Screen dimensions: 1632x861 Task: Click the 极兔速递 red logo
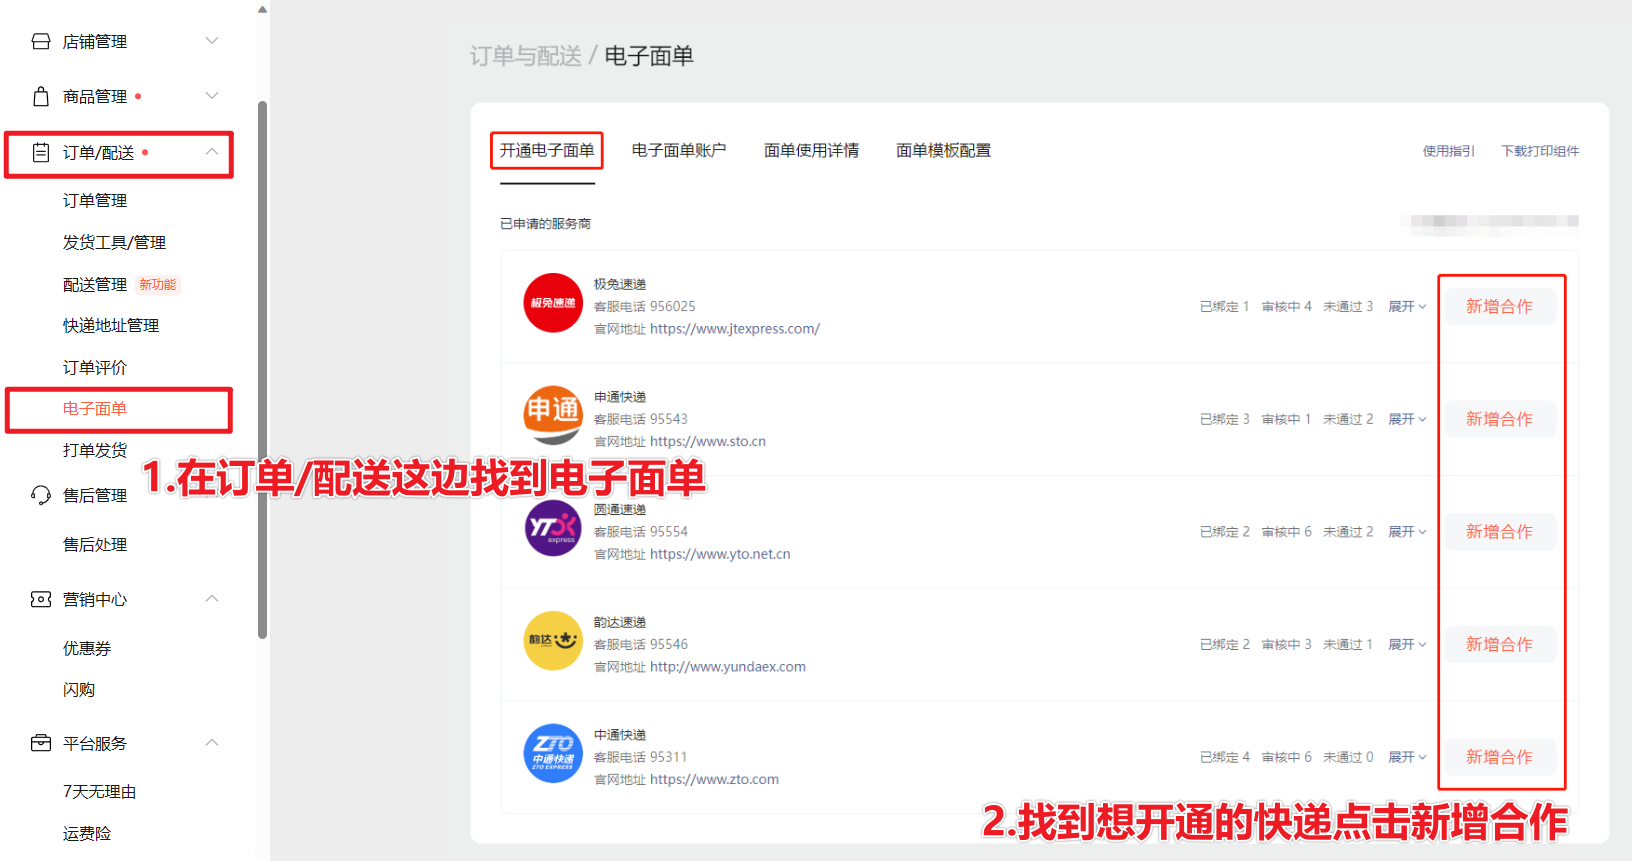point(553,302)
